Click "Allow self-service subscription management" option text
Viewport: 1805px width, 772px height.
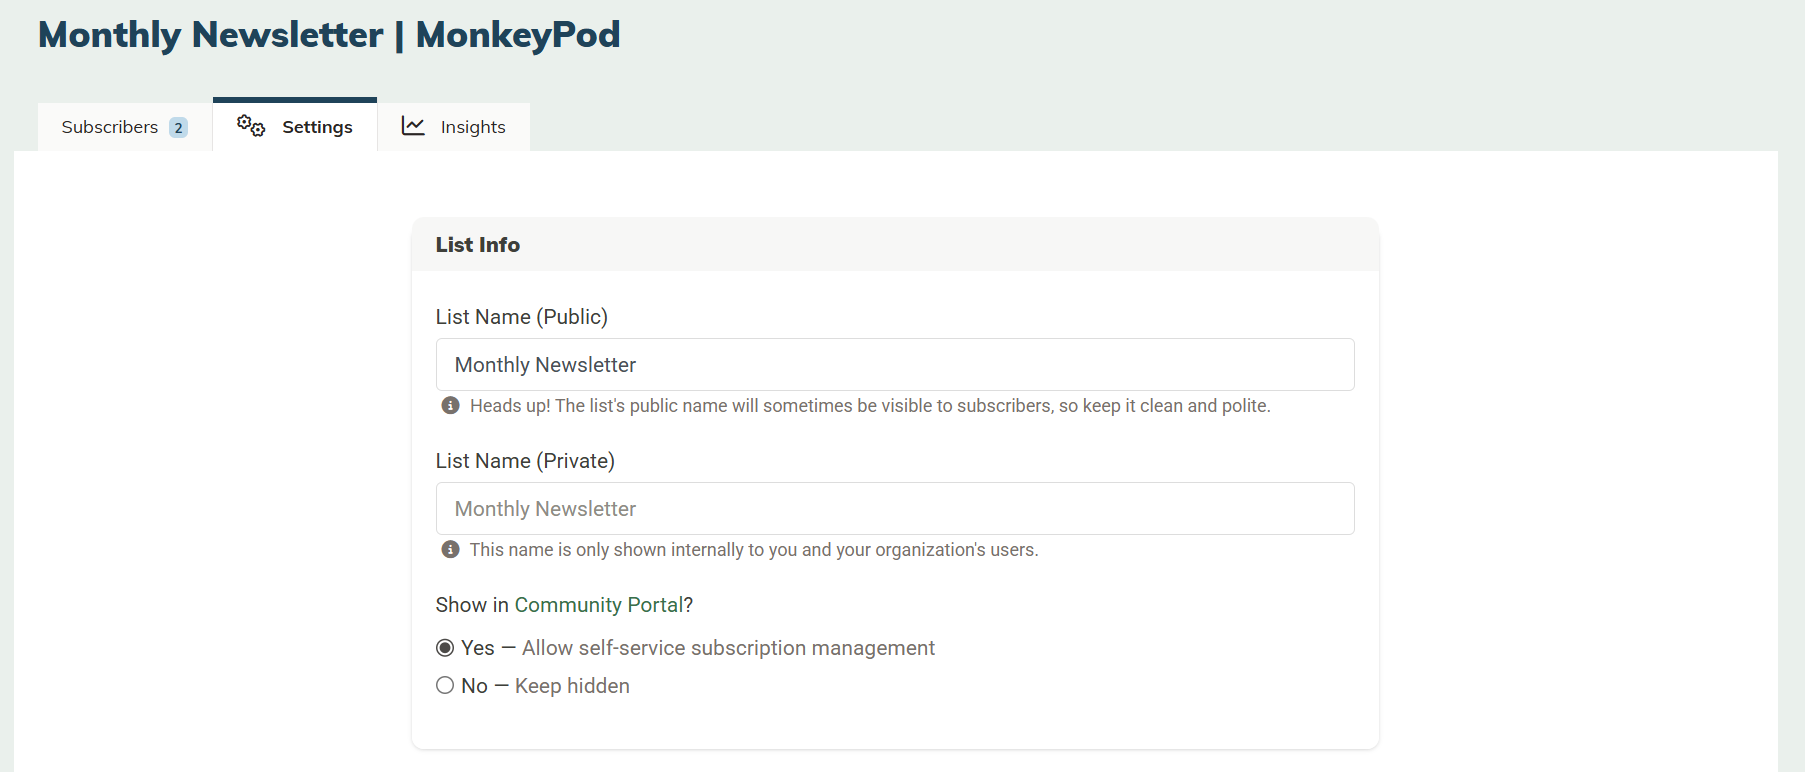(728, 648)
